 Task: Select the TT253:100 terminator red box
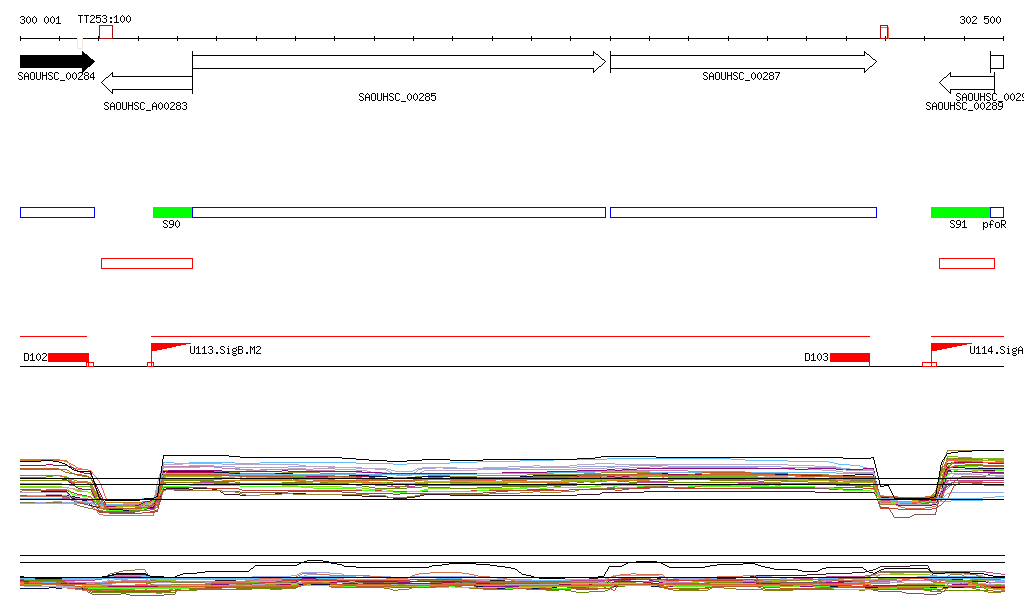coord(105,32)
